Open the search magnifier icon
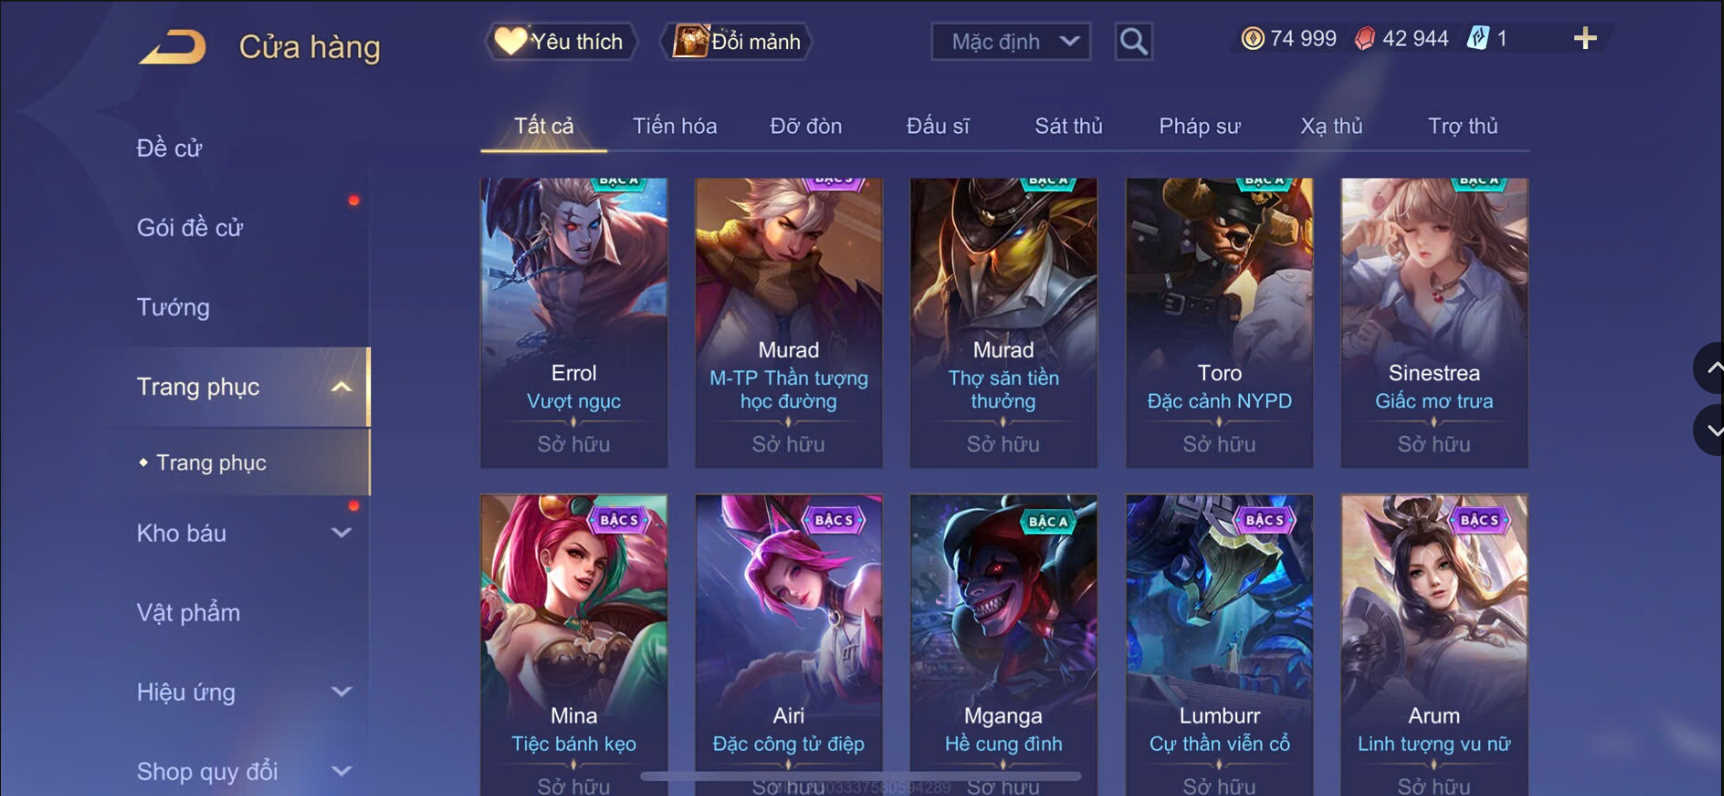The height and width of the screenshot is (796, 1724). pyautogui.click(x=1133, y=41)
